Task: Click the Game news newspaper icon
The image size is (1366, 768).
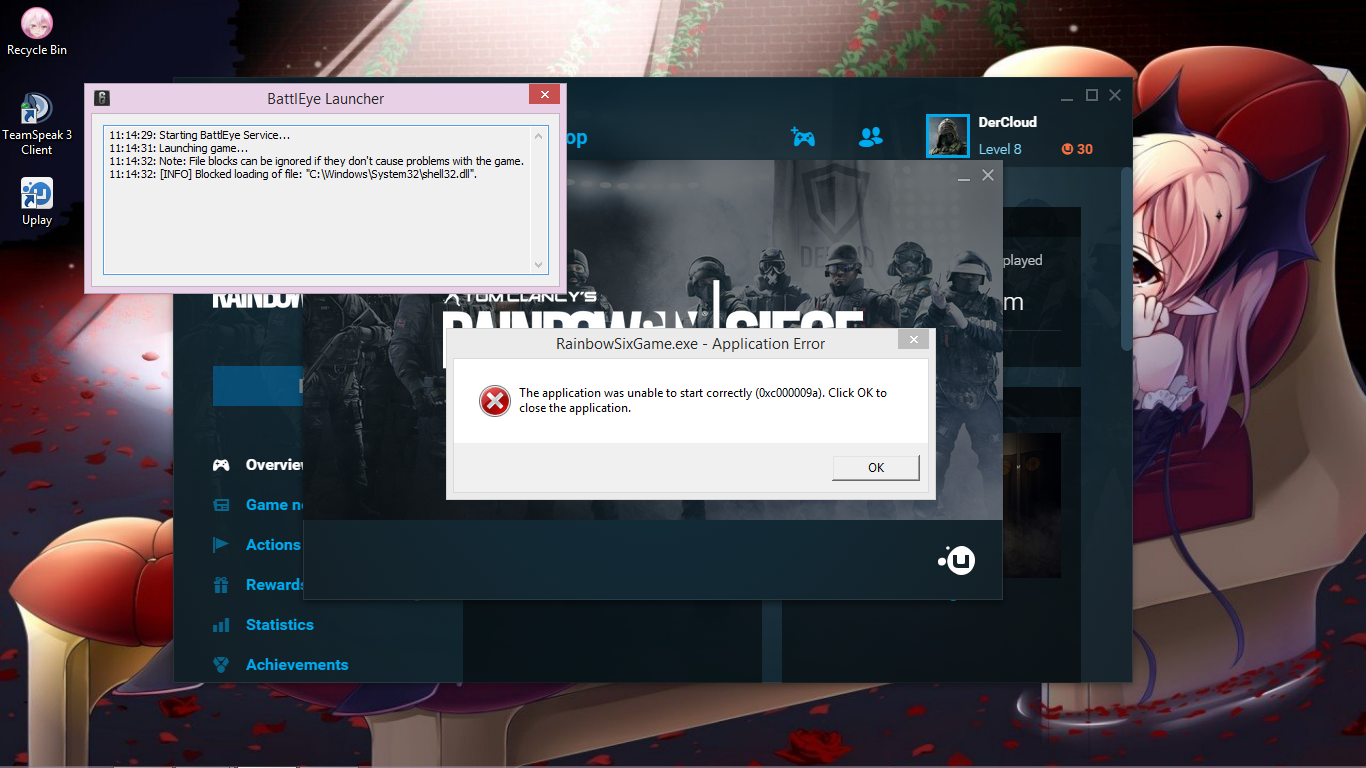Action: click(x=221, y=505)
